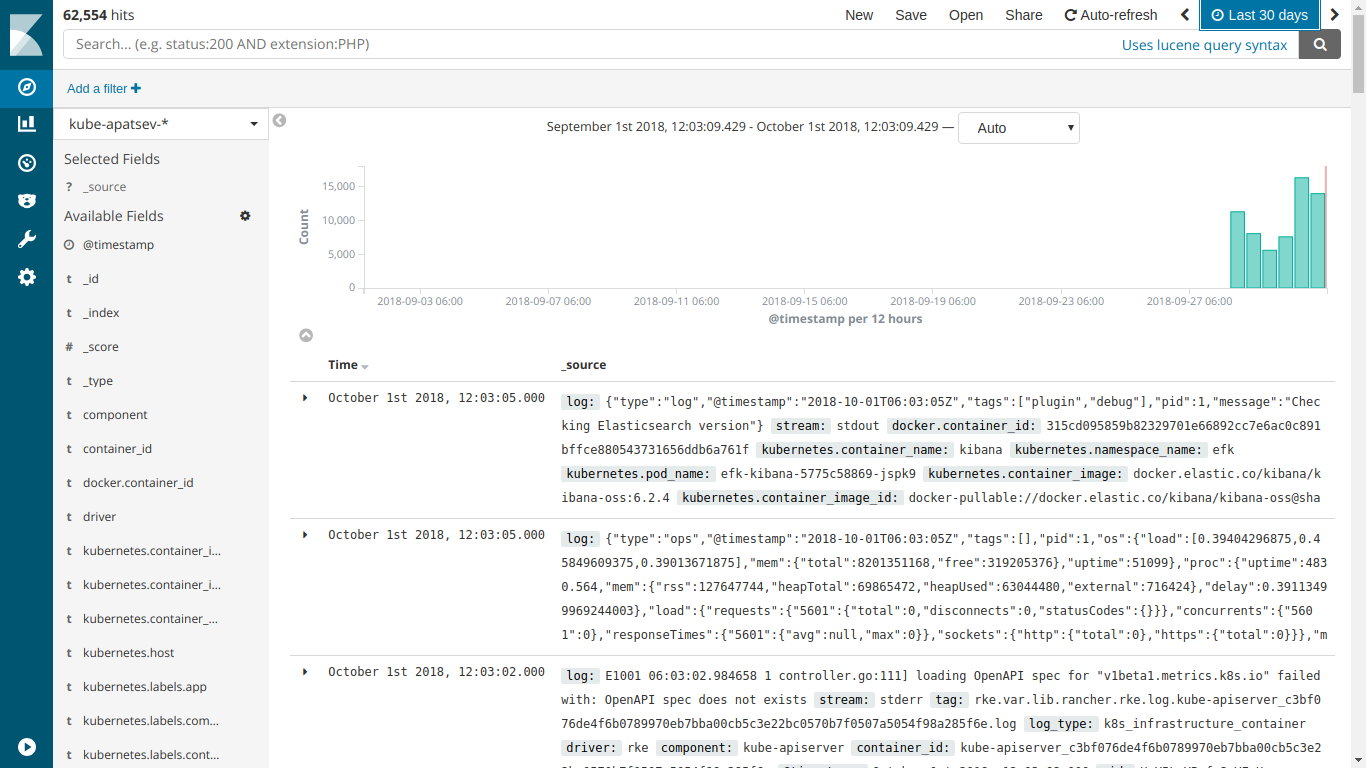Open the Visualize bar chart icon
This screenshot has width=1366, height=768.
tap(26, 124)
